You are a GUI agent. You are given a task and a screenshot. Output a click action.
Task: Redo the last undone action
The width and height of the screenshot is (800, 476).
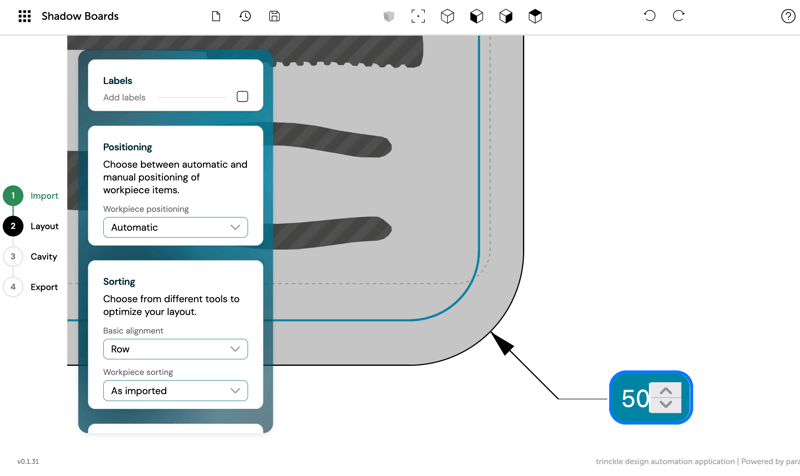point(679,16)
